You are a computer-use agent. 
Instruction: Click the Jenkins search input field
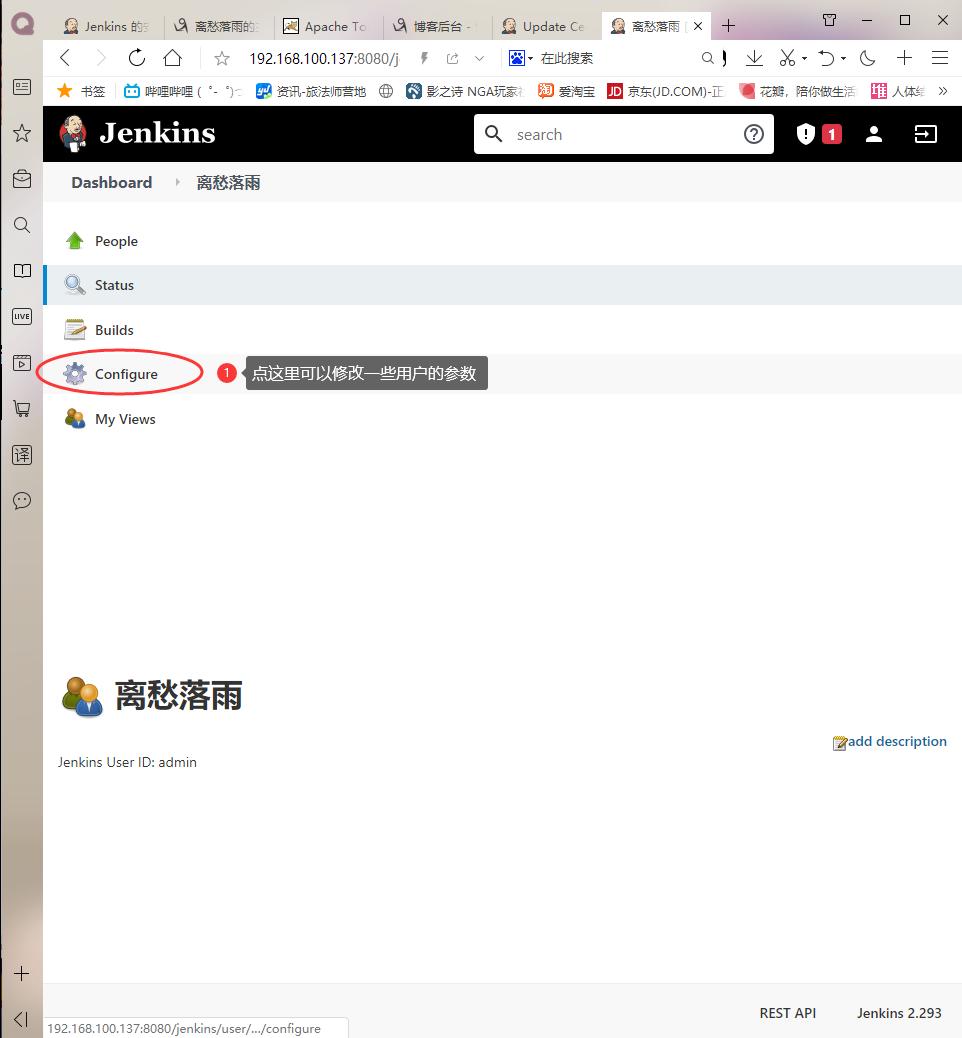coord(622,134)
